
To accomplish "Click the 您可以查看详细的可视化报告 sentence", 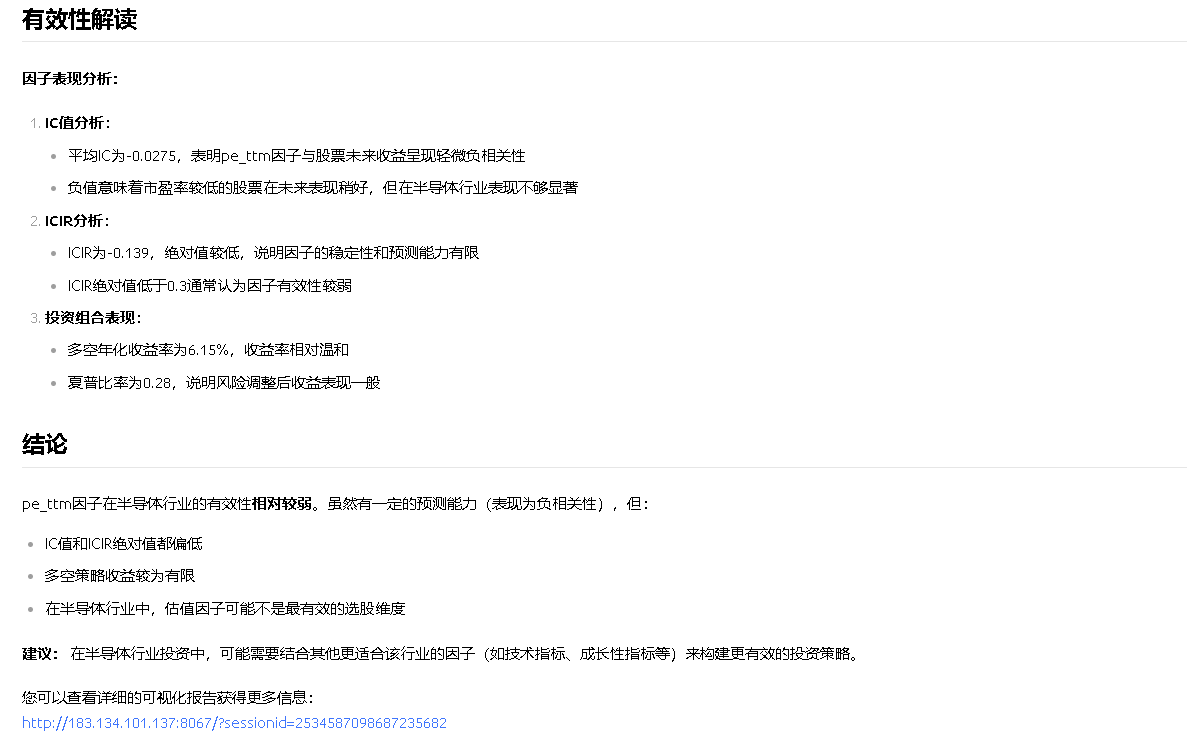I will [x=168, y=698].
